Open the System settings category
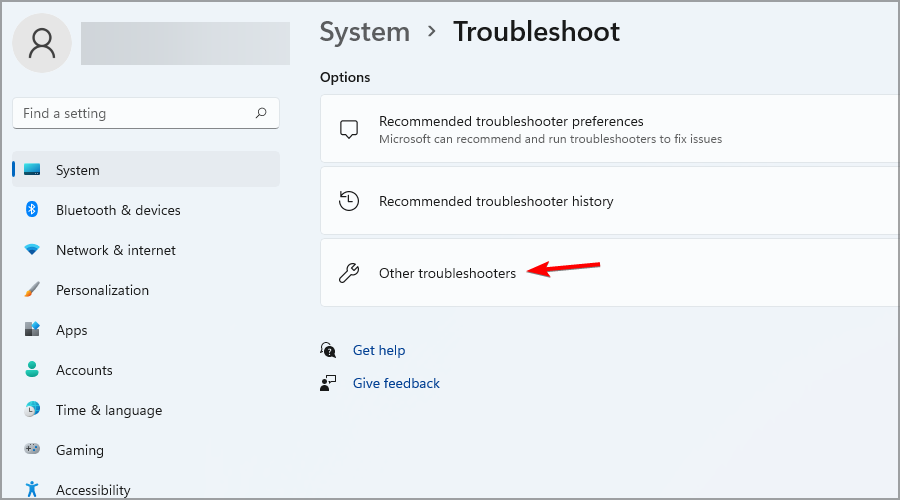Viewport: 900px width, 500px height. point(77,170)
